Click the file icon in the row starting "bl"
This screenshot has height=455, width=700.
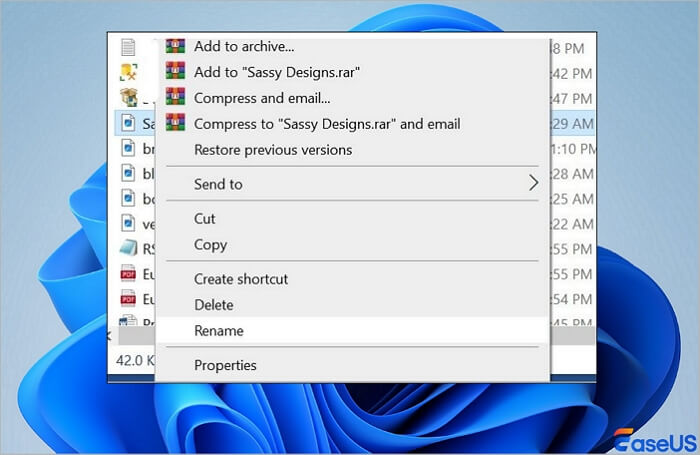pyautogui.click(x=128, y=173)
